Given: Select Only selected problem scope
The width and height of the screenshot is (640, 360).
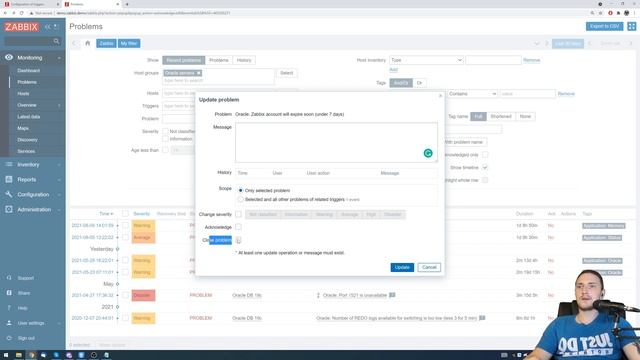Looking at the screenshot, I should pyautogui.click(x=241, y=191).
